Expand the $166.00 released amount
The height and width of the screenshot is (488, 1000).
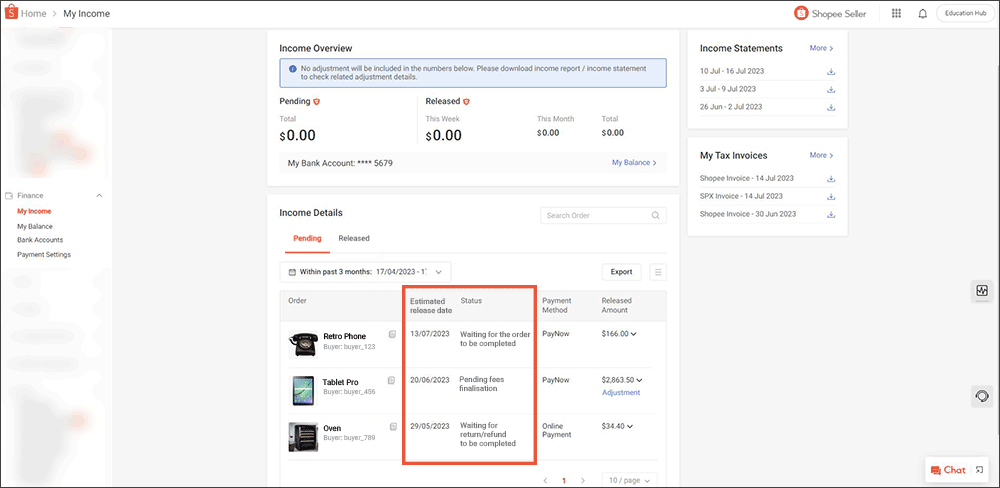pos(633,334)
